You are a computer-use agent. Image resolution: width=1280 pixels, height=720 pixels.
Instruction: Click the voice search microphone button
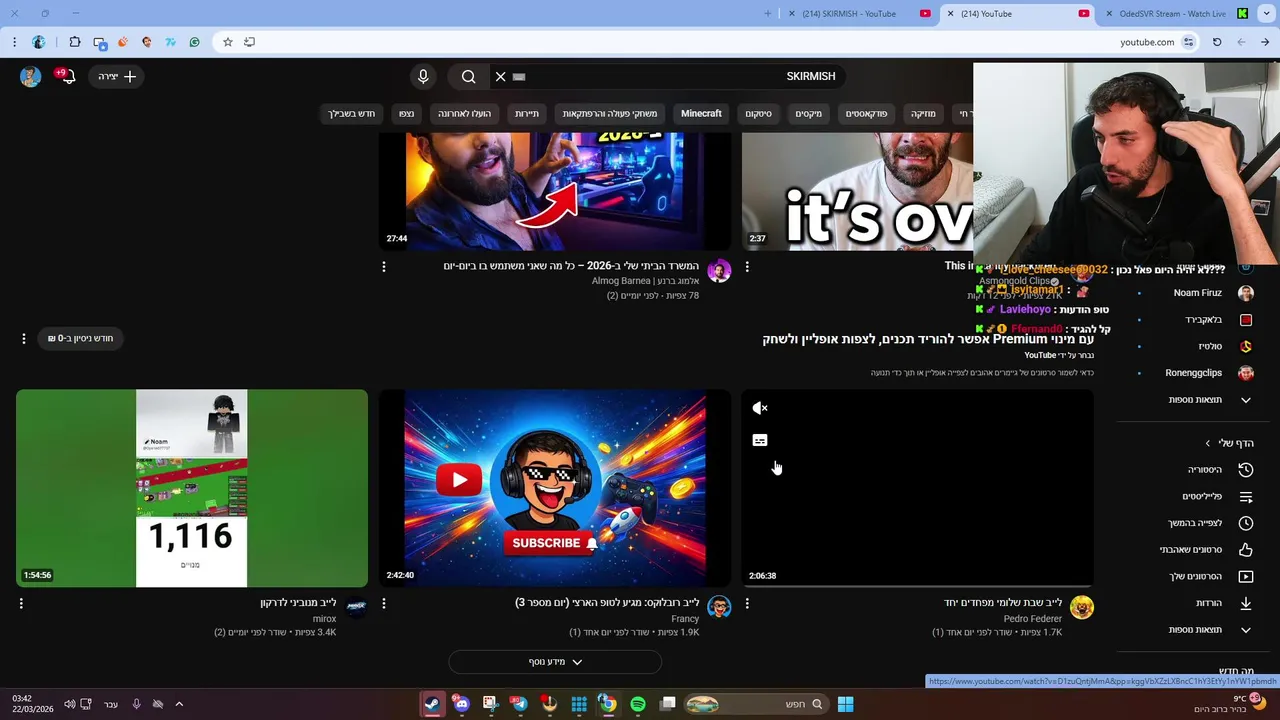pyautogui.click(x=423, y=76)
